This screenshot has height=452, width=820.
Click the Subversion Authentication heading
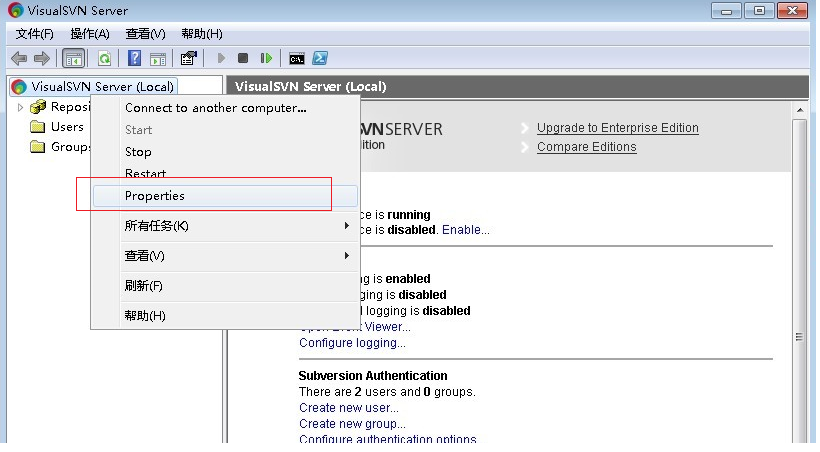[x=373, y=376]
